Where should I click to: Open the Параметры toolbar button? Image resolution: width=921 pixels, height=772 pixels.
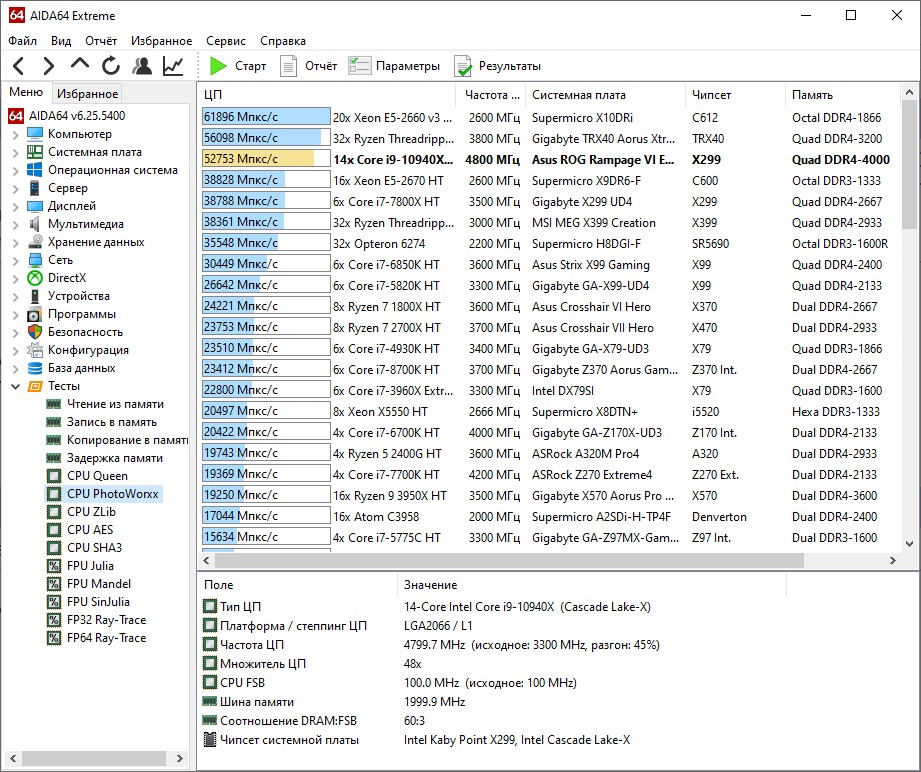[394, 66]
